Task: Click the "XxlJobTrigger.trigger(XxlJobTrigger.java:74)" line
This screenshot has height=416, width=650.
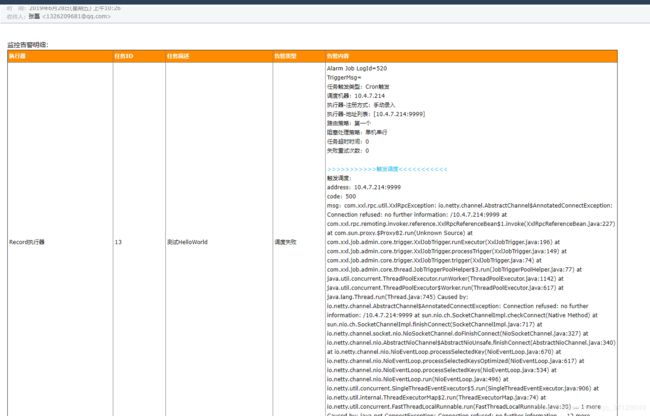Action: tap(434, 260)
